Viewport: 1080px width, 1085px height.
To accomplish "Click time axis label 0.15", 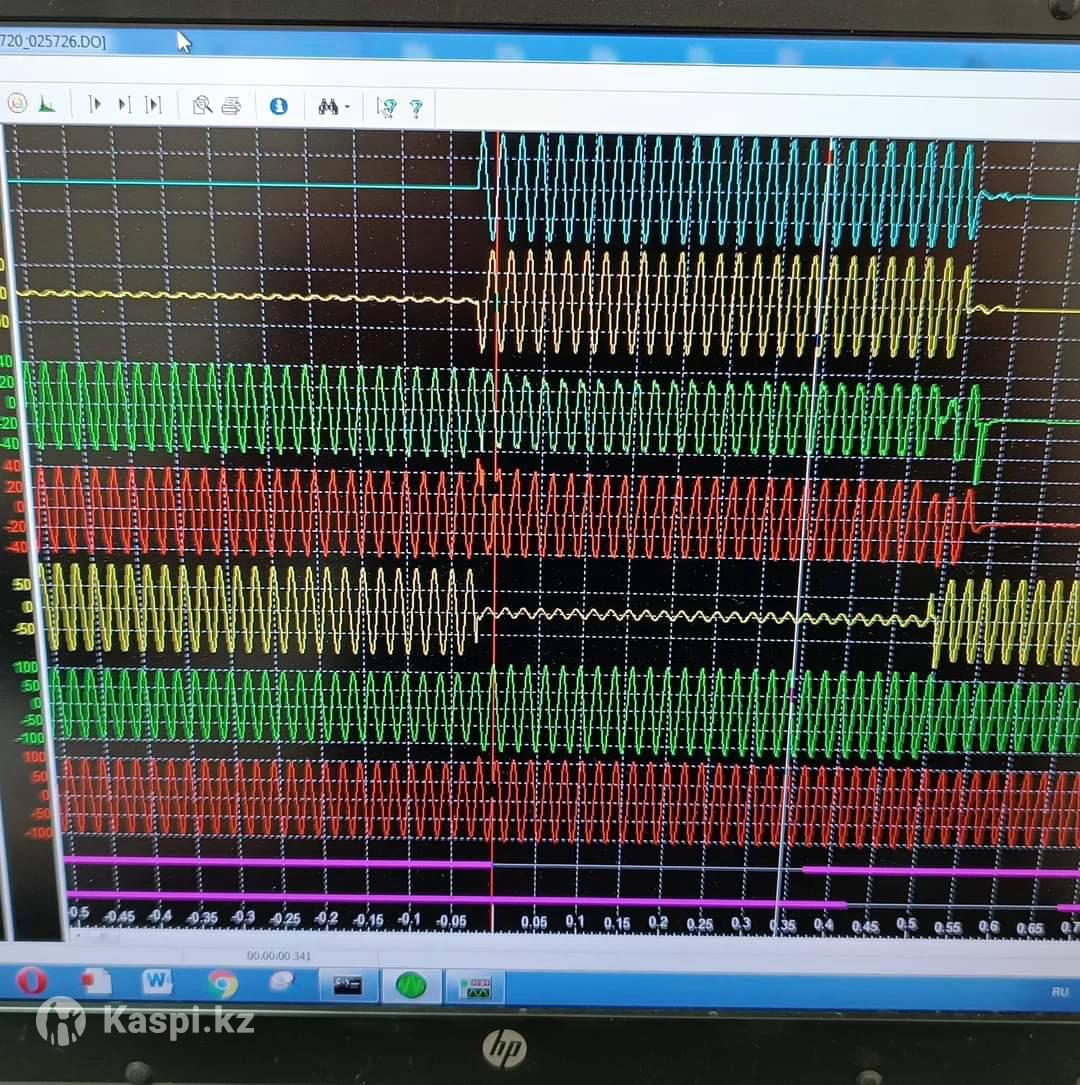I will pyautogui.click(x=616, y=922).
